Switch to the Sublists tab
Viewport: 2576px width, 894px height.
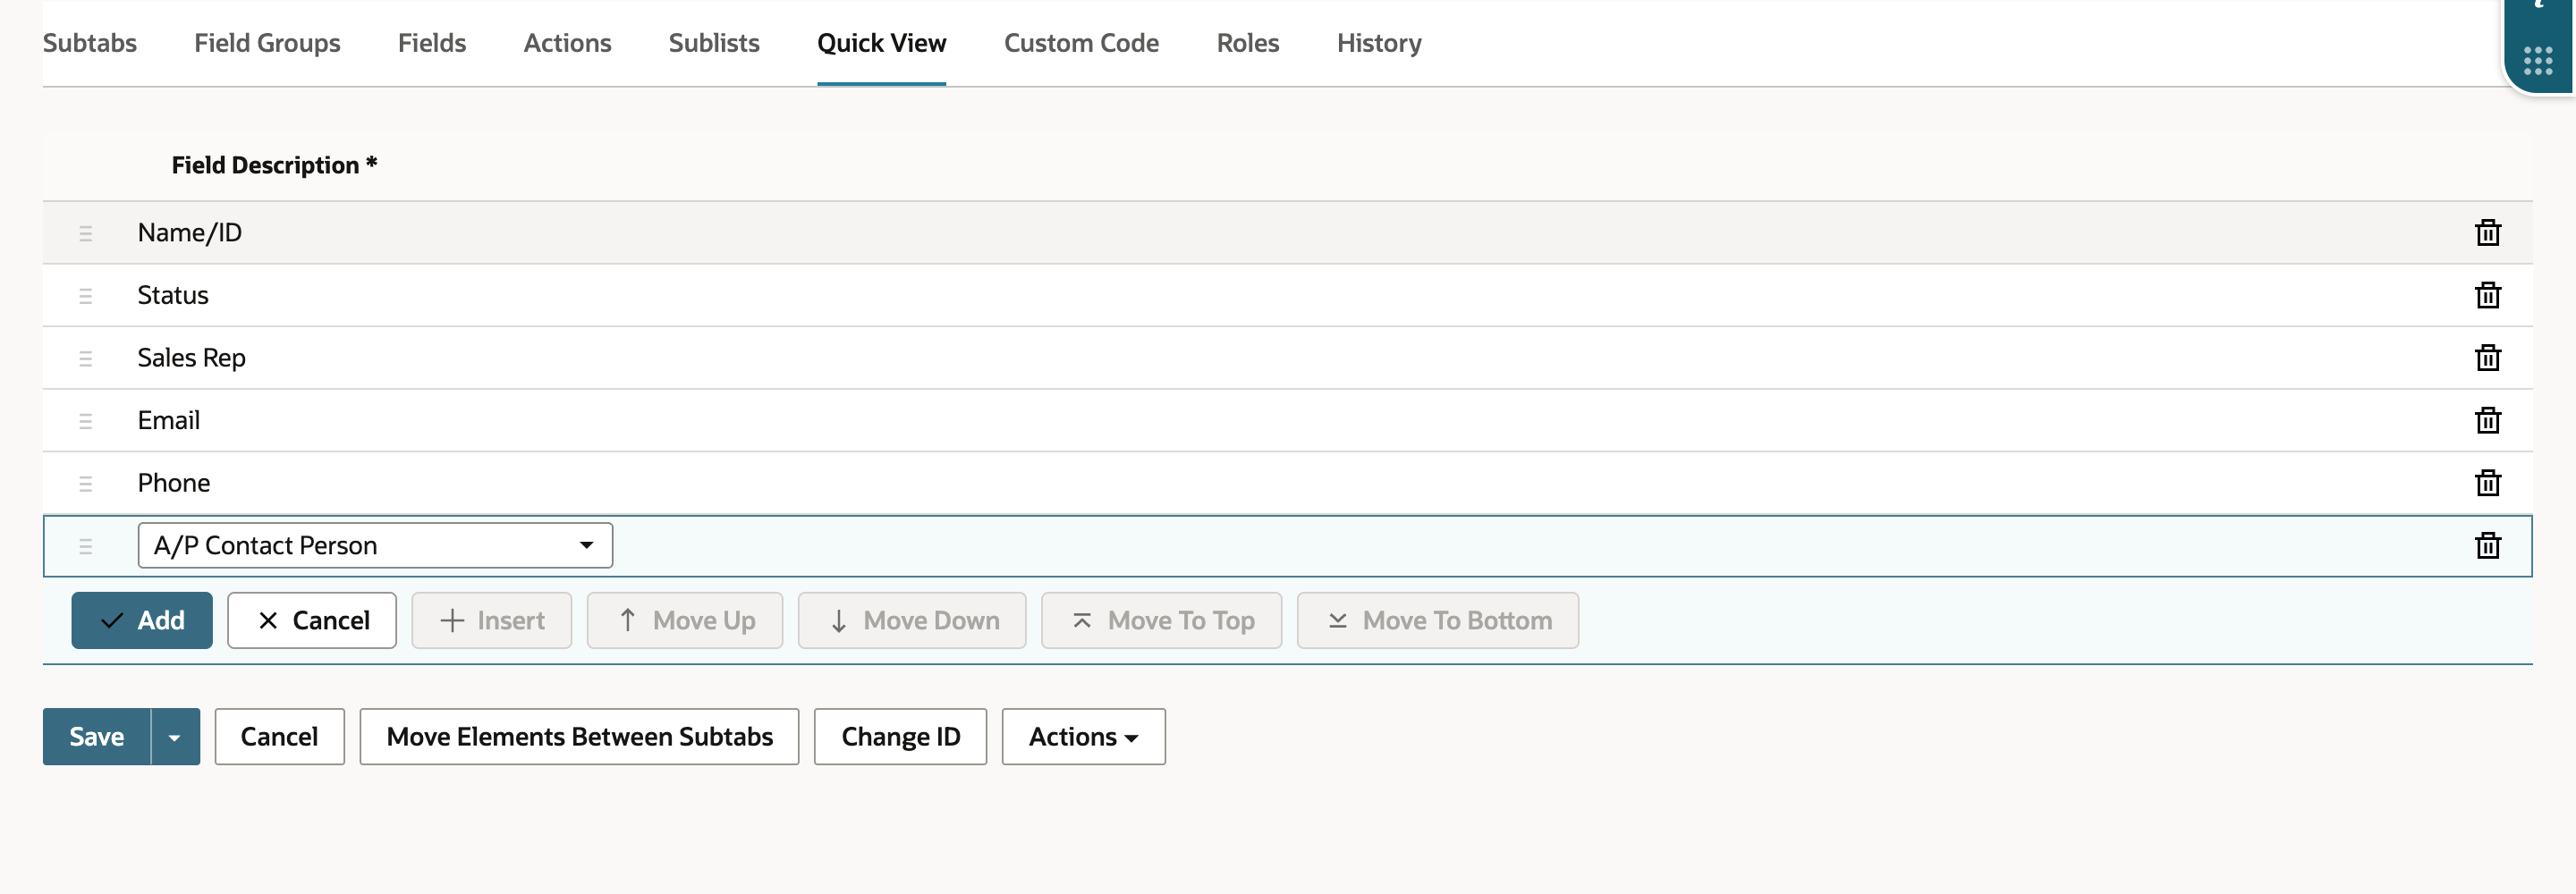point(714,43)
